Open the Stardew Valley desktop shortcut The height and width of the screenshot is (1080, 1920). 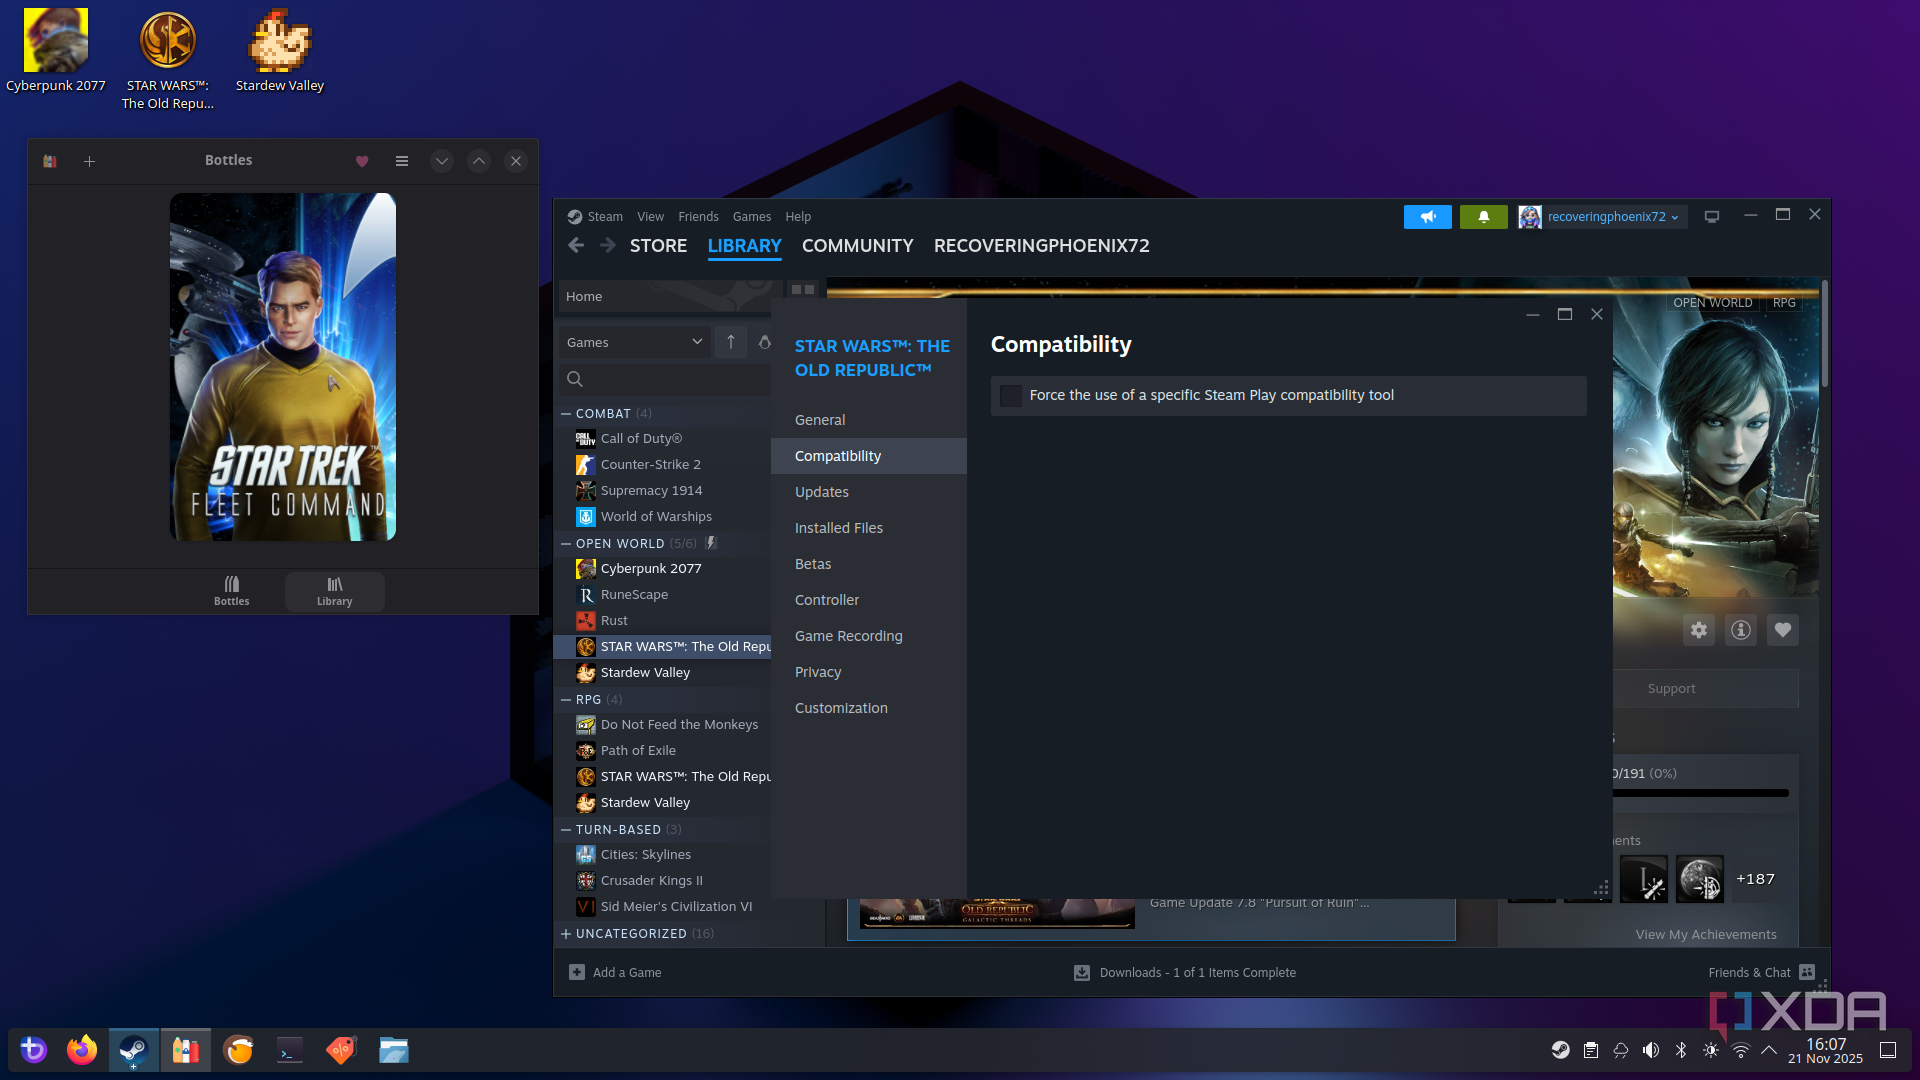(x=280, y=51)
